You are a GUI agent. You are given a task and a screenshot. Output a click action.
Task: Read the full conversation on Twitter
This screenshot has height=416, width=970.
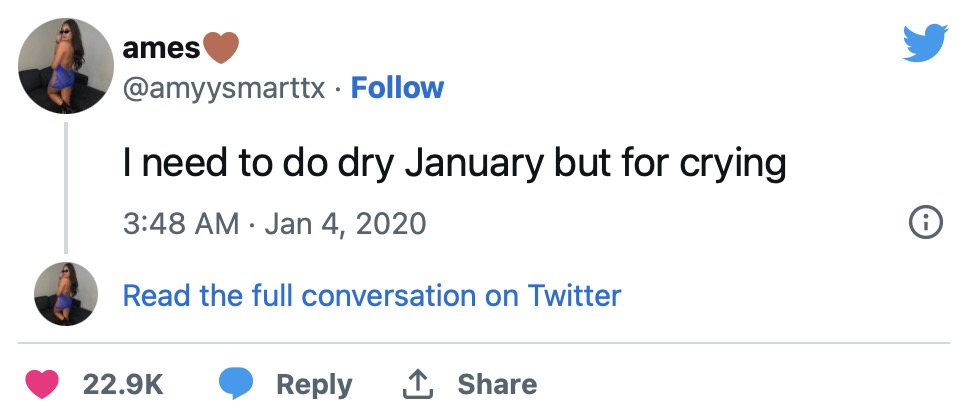tap(372, 295)
